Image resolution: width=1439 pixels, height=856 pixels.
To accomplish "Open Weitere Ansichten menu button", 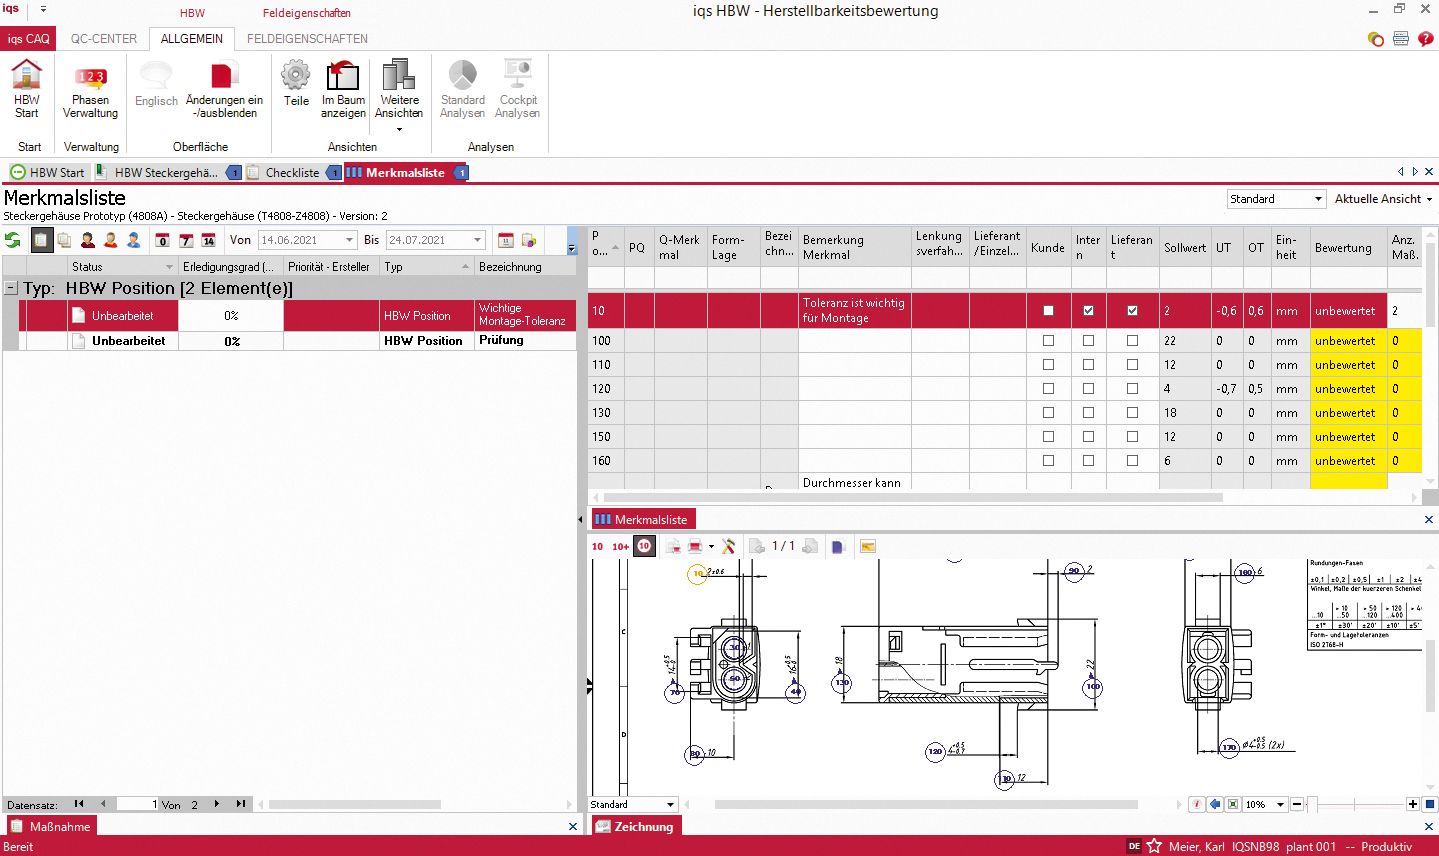I will pos(399,95).
